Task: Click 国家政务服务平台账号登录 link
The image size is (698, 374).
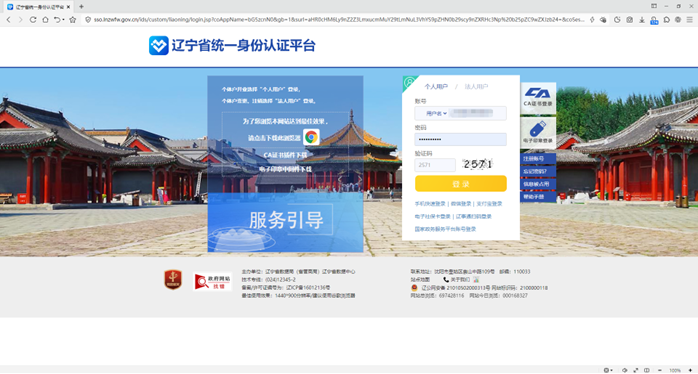Action: coord(446,229)
